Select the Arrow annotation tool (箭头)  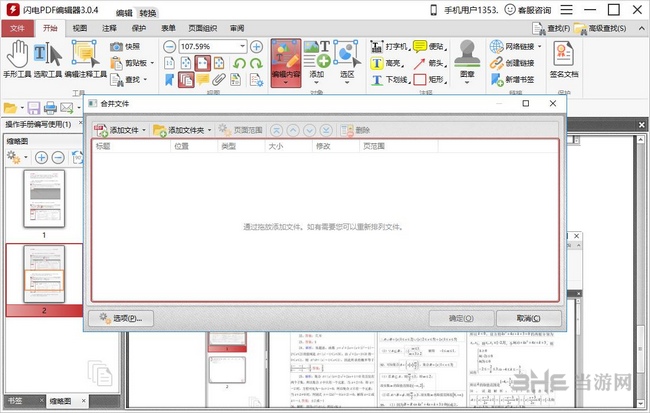pyautogui.click(x=430, y=63)
